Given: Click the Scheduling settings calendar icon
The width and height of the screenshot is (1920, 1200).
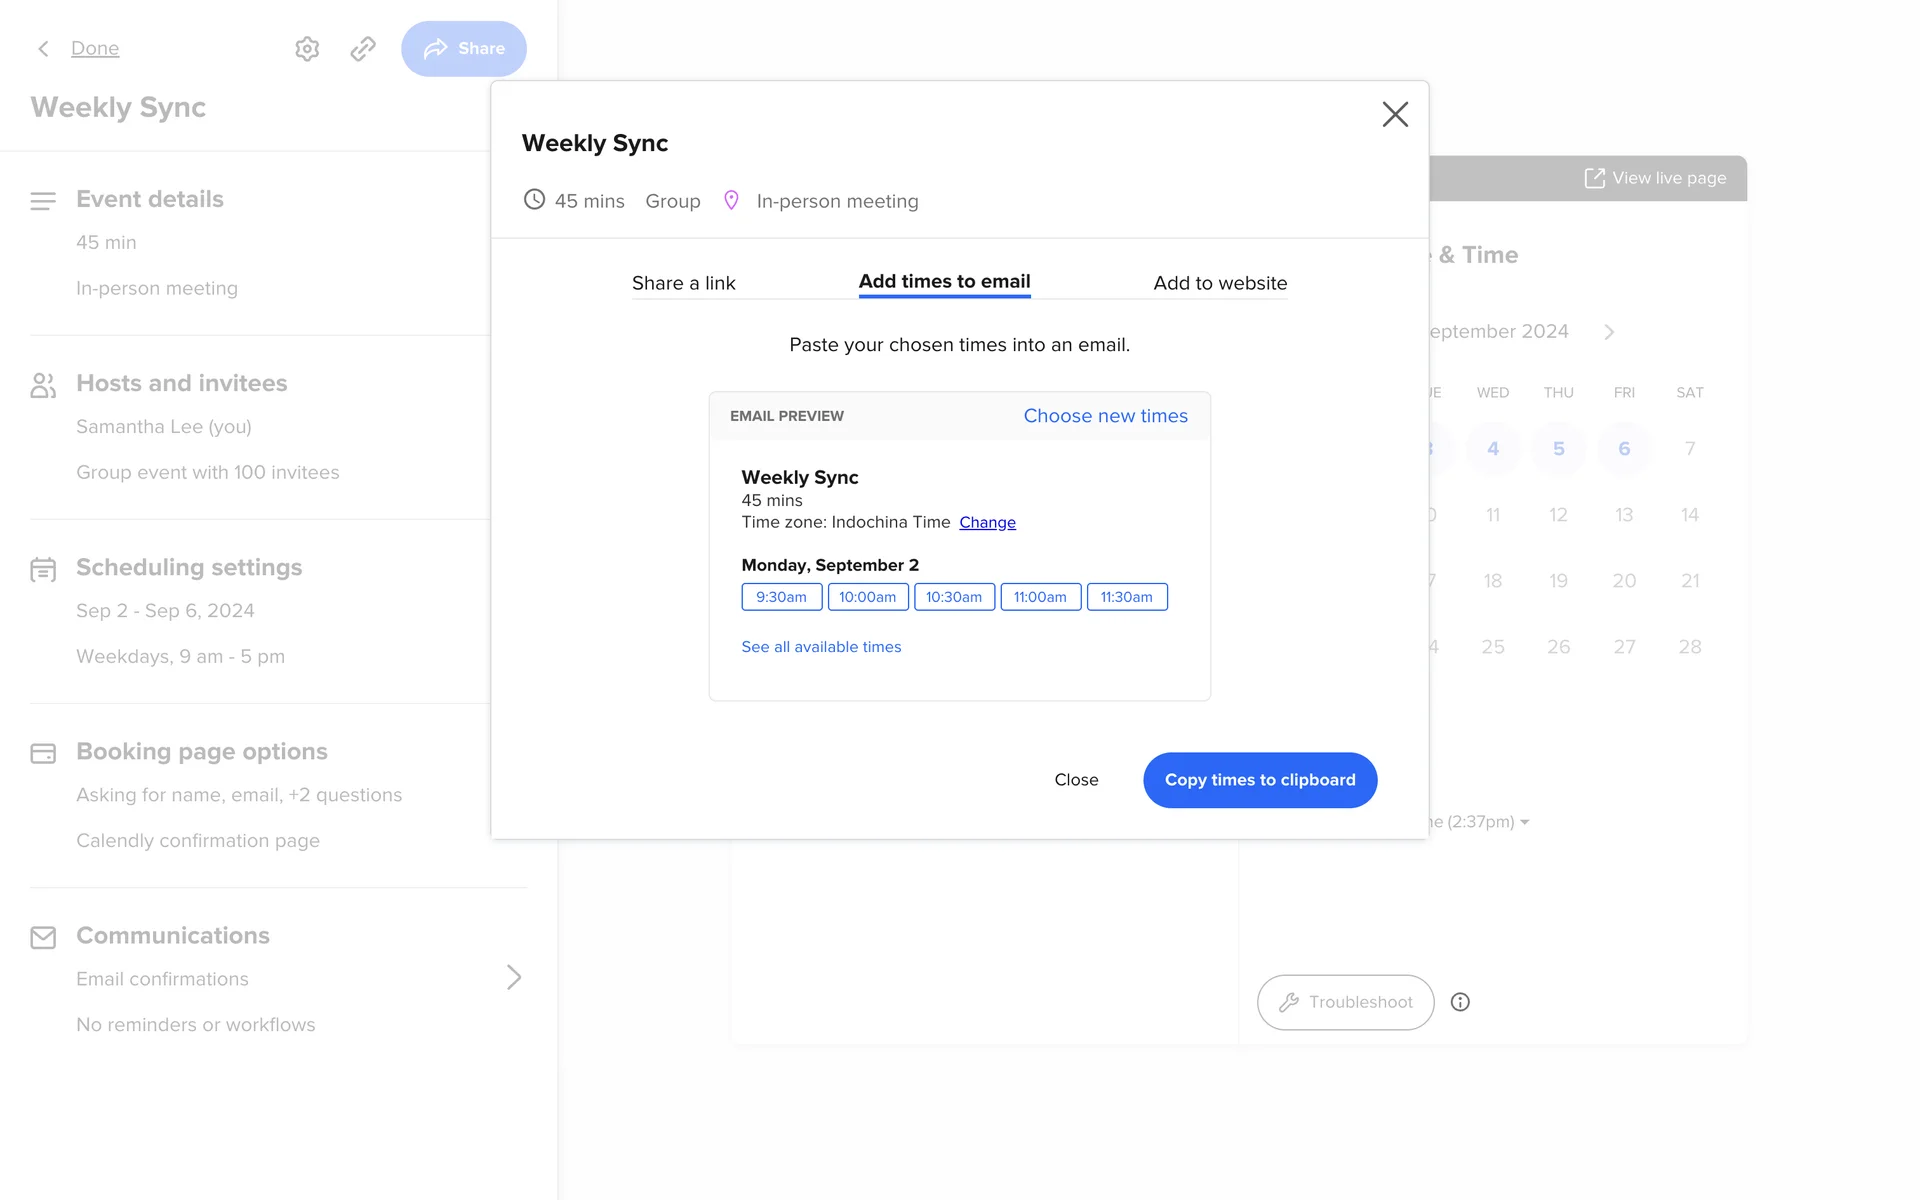Looking at the screenshot, I should [43, 569].
